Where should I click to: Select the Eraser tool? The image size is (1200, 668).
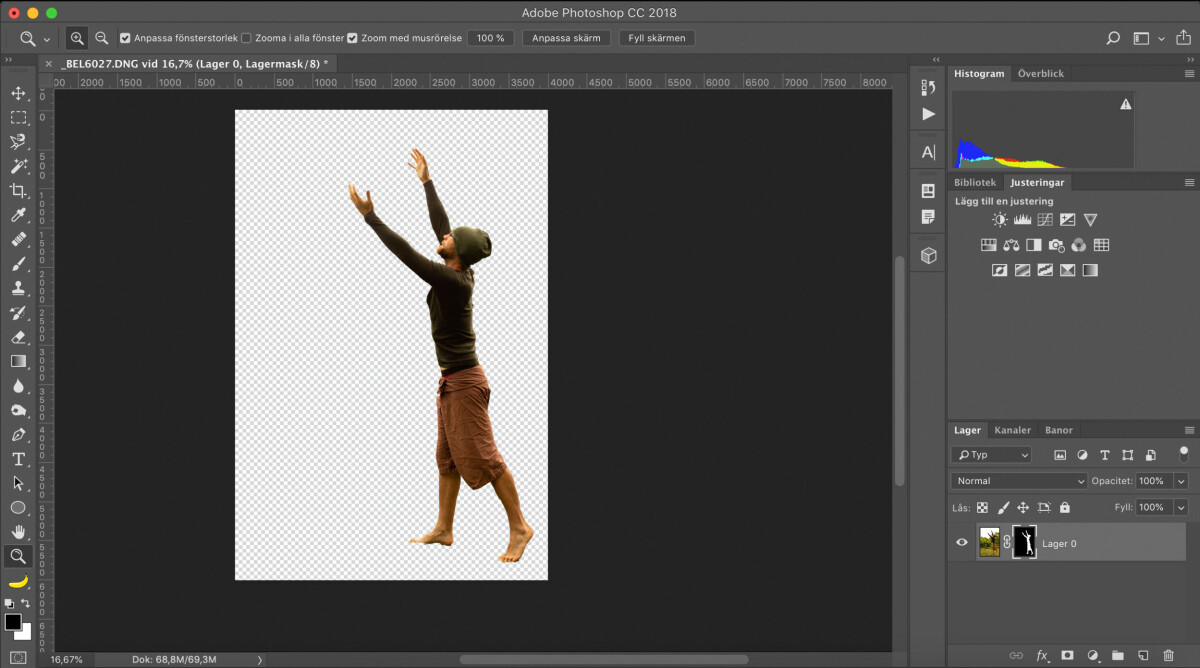click(x=18, y=337)
